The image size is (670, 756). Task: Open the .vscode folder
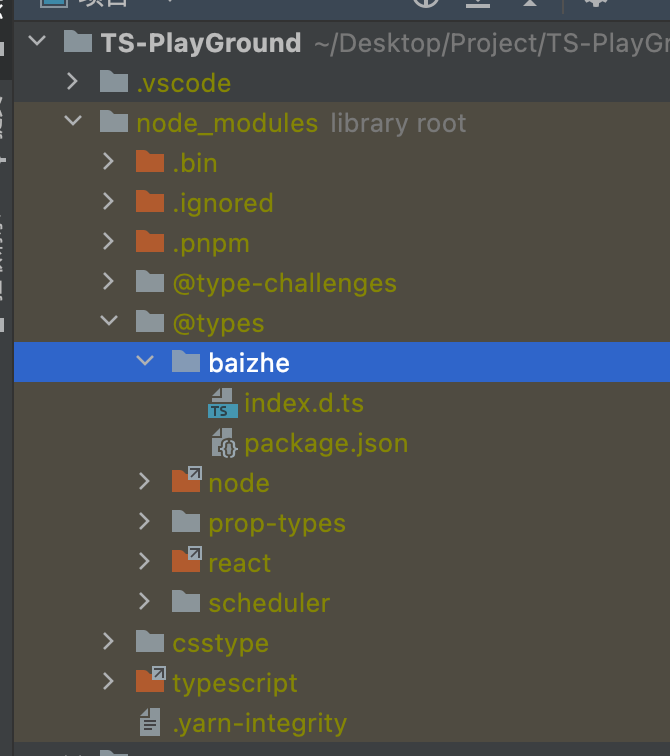pos(184,83)
